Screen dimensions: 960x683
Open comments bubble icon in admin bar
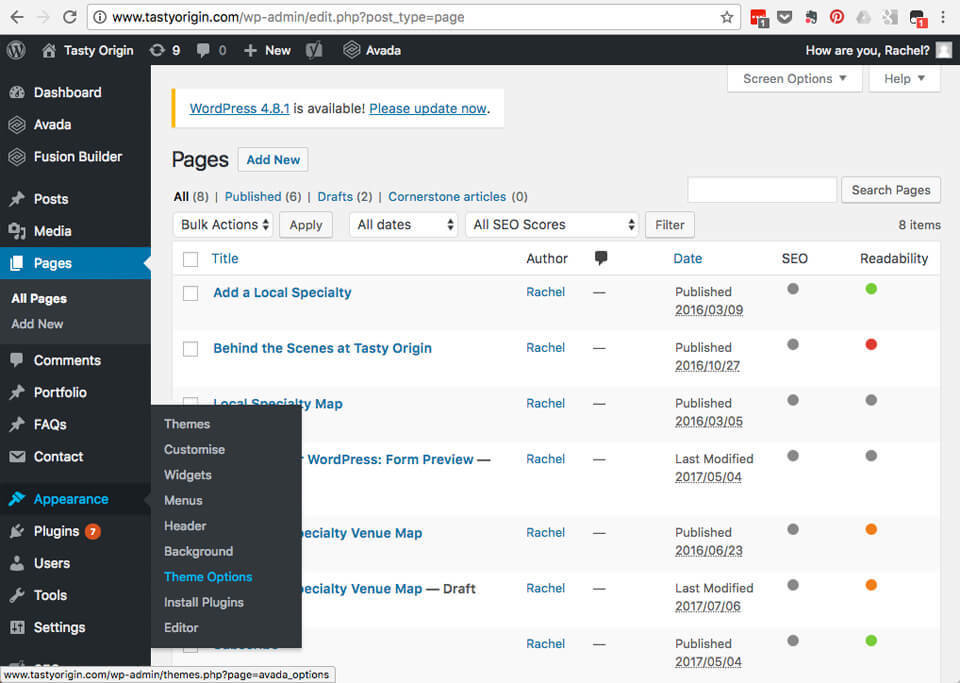point(203,50)
